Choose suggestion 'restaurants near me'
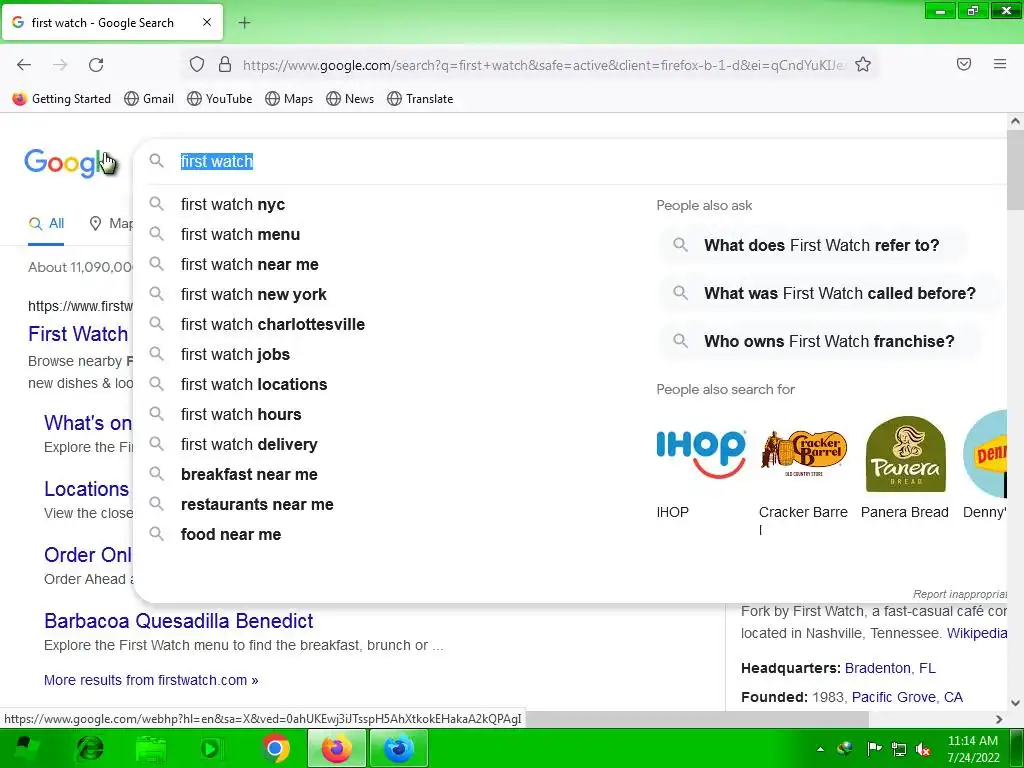 [x=257, y=505]
